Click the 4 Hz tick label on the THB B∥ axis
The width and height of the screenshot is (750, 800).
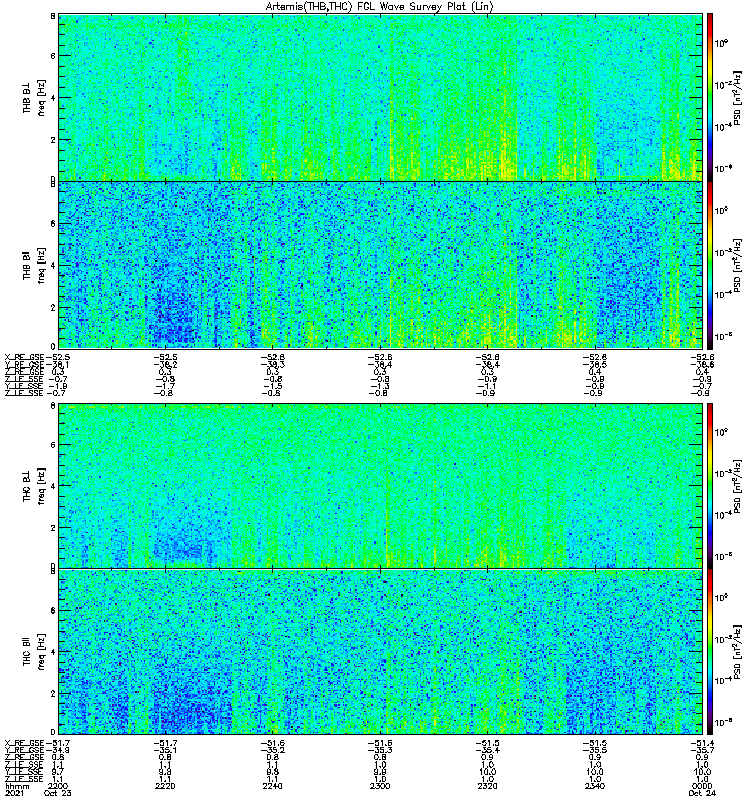[53, 266]
